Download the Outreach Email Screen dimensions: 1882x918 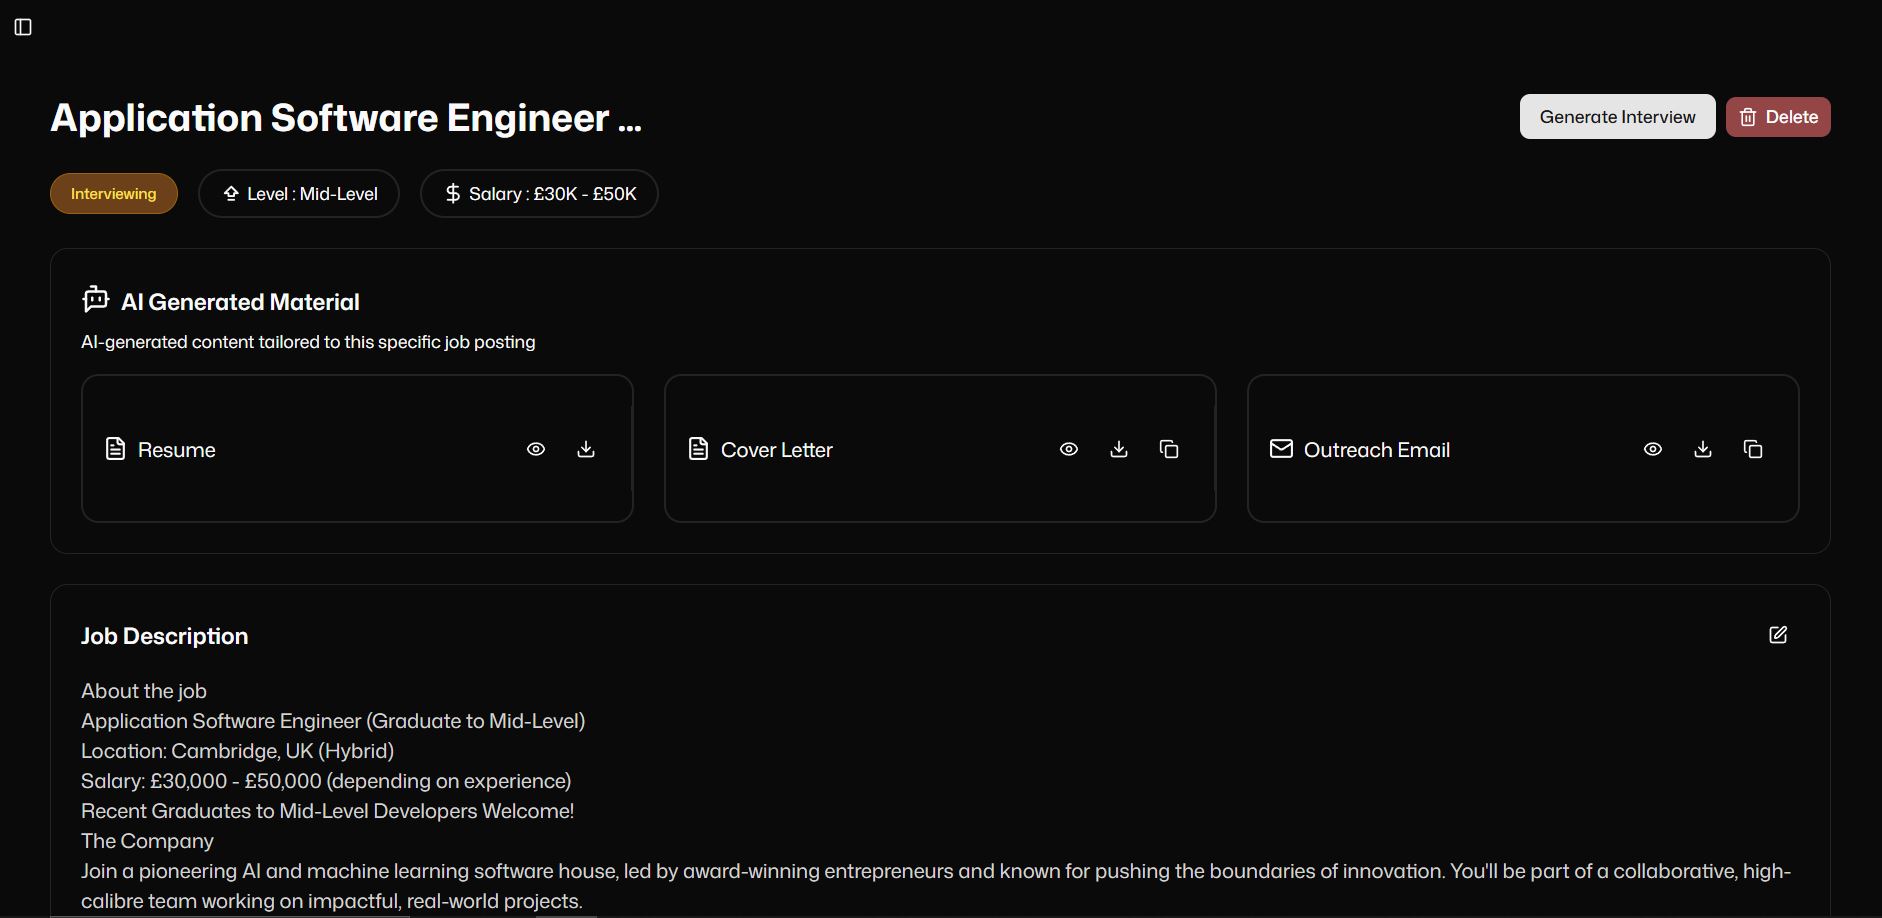click(1703, 449)
